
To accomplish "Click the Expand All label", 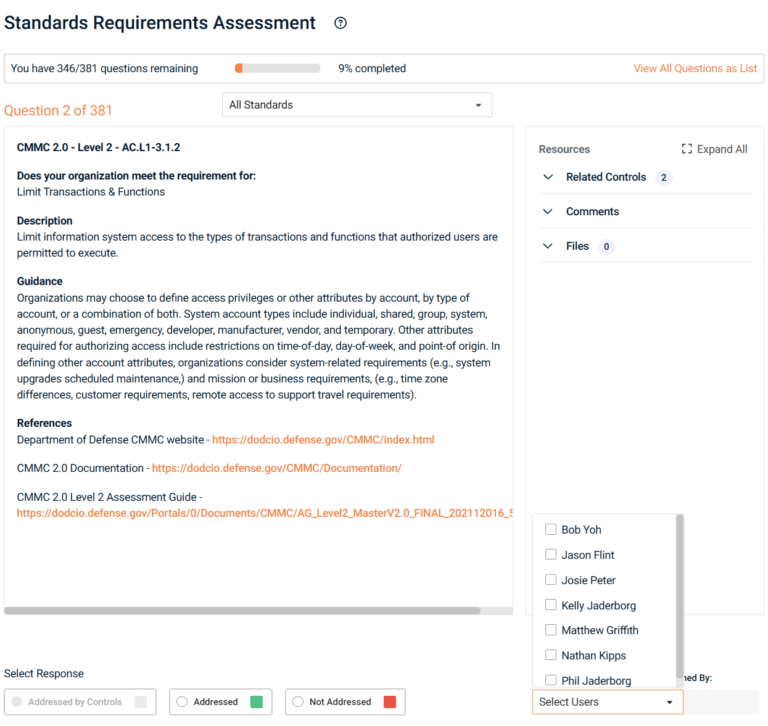I will point(722,149).
